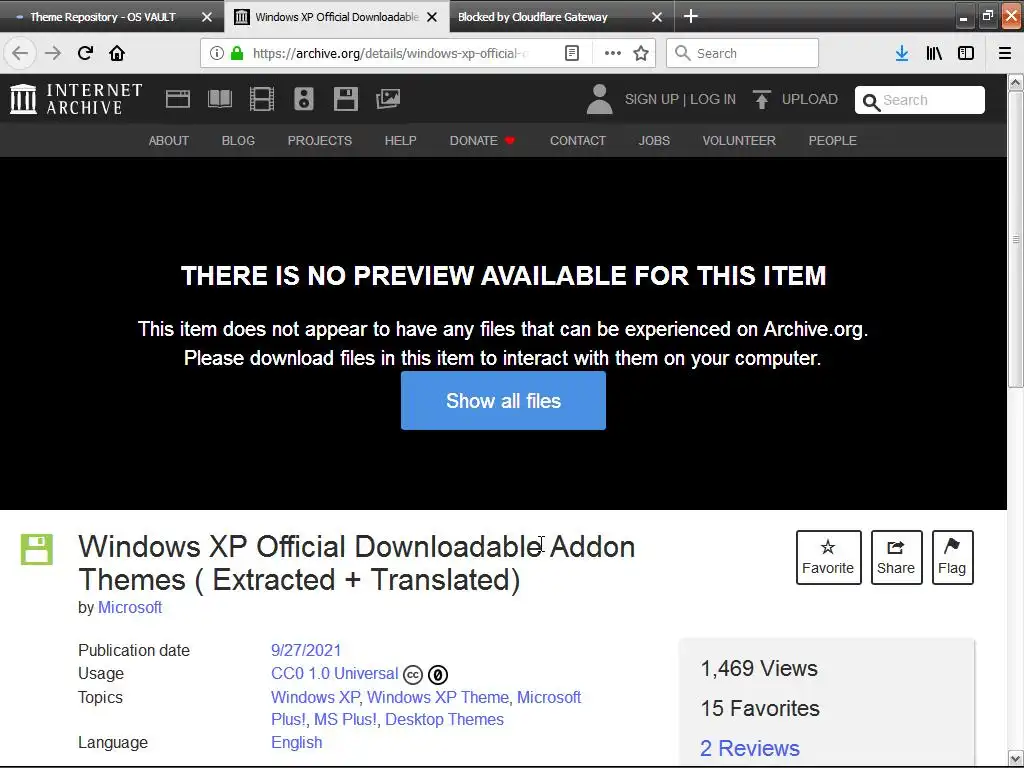Click the LOG IN link
Viewport: 1024px width, 768px height.
pos(713,99)
